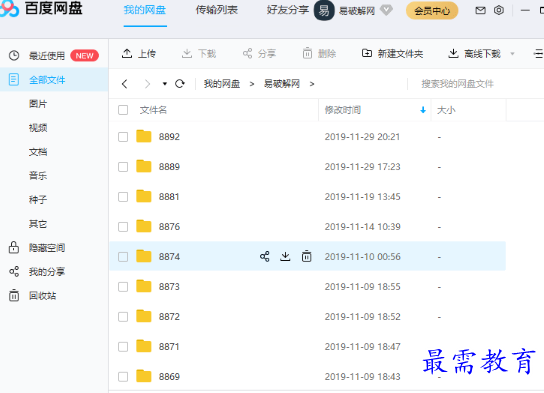The width and height of the screenshot is (544, 393).
Task: Click the 8892 folder icon
Action: coord(144,136)
